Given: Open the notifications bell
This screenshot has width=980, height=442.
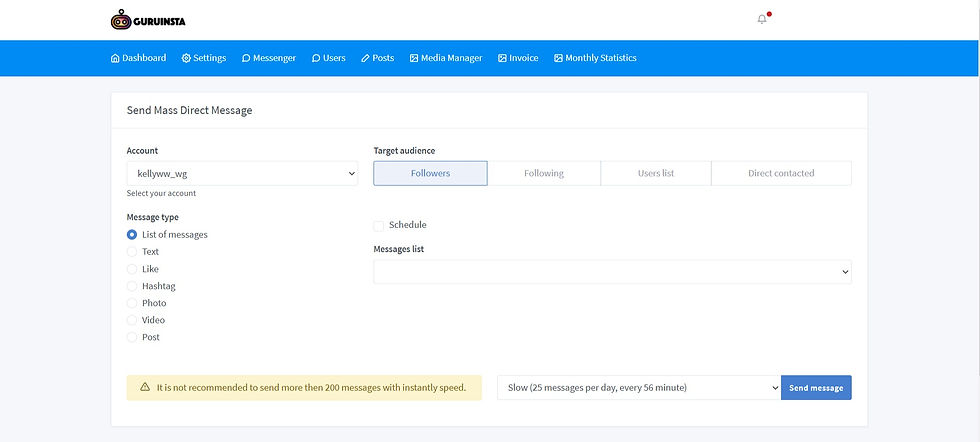Looking at the screenshot, I should click(761, 19).
